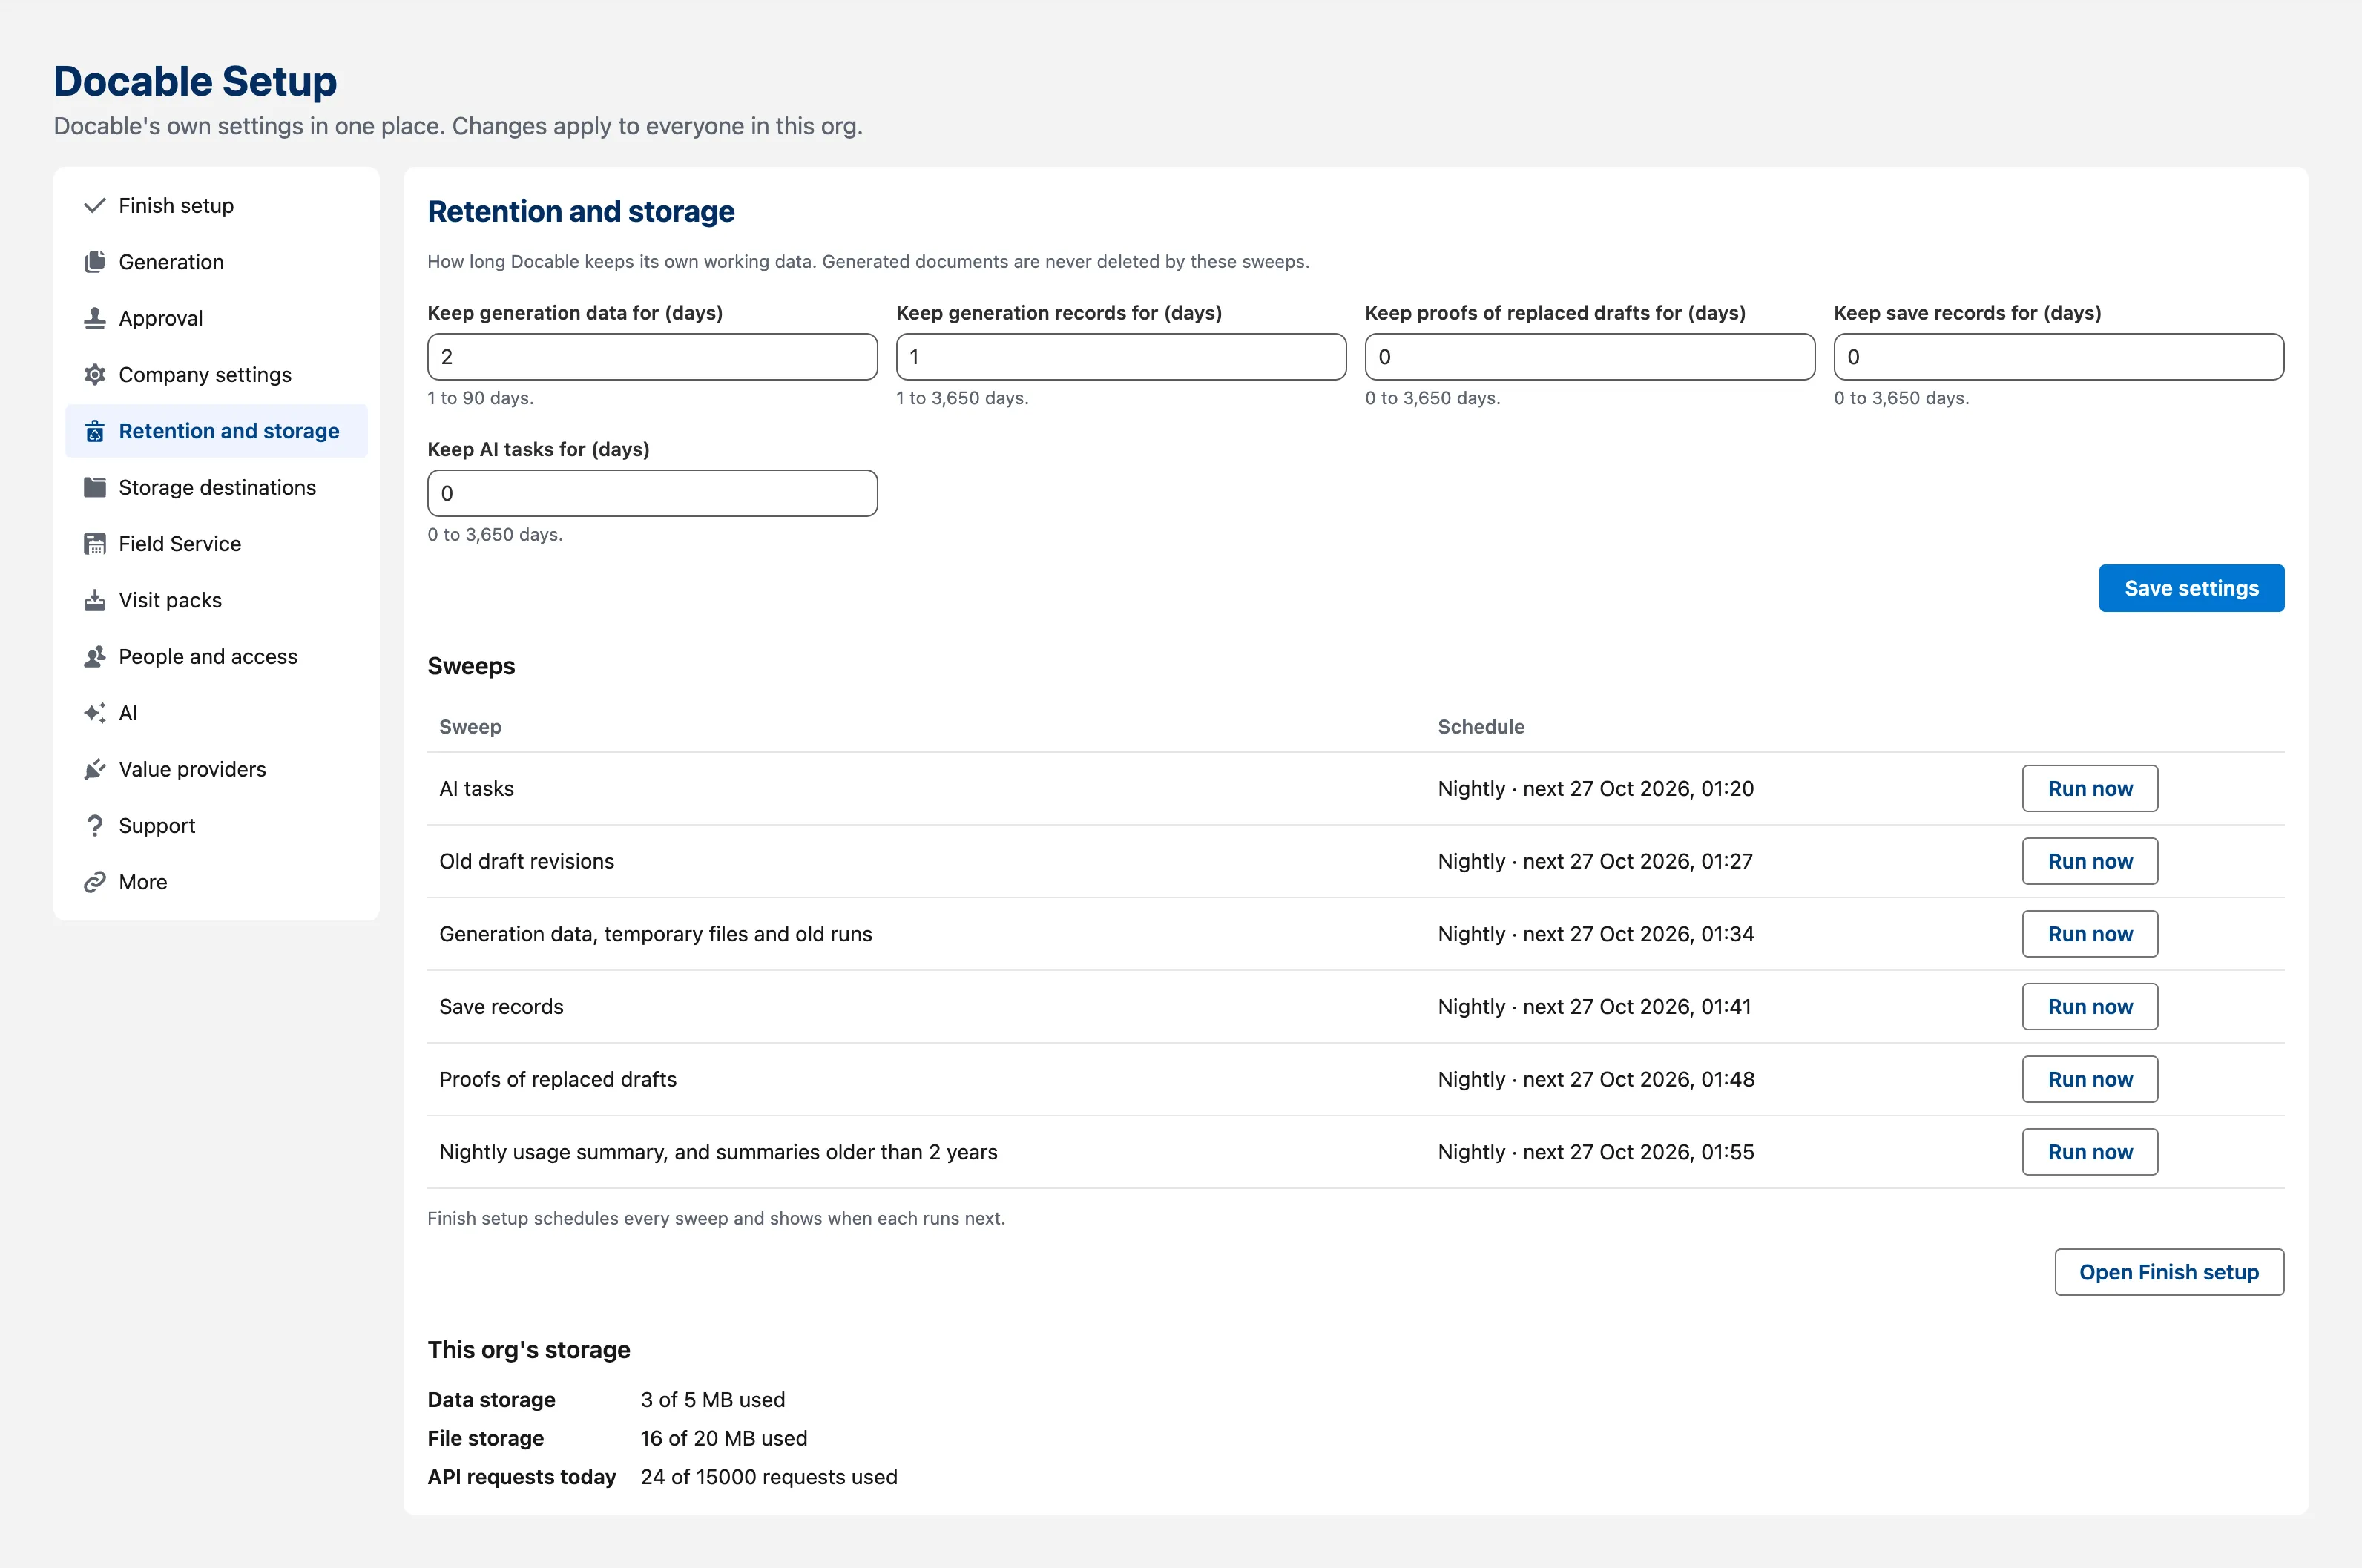Click the More link icon
Viewport: 2362px width, 1568px height.
(x=95, y=882)
